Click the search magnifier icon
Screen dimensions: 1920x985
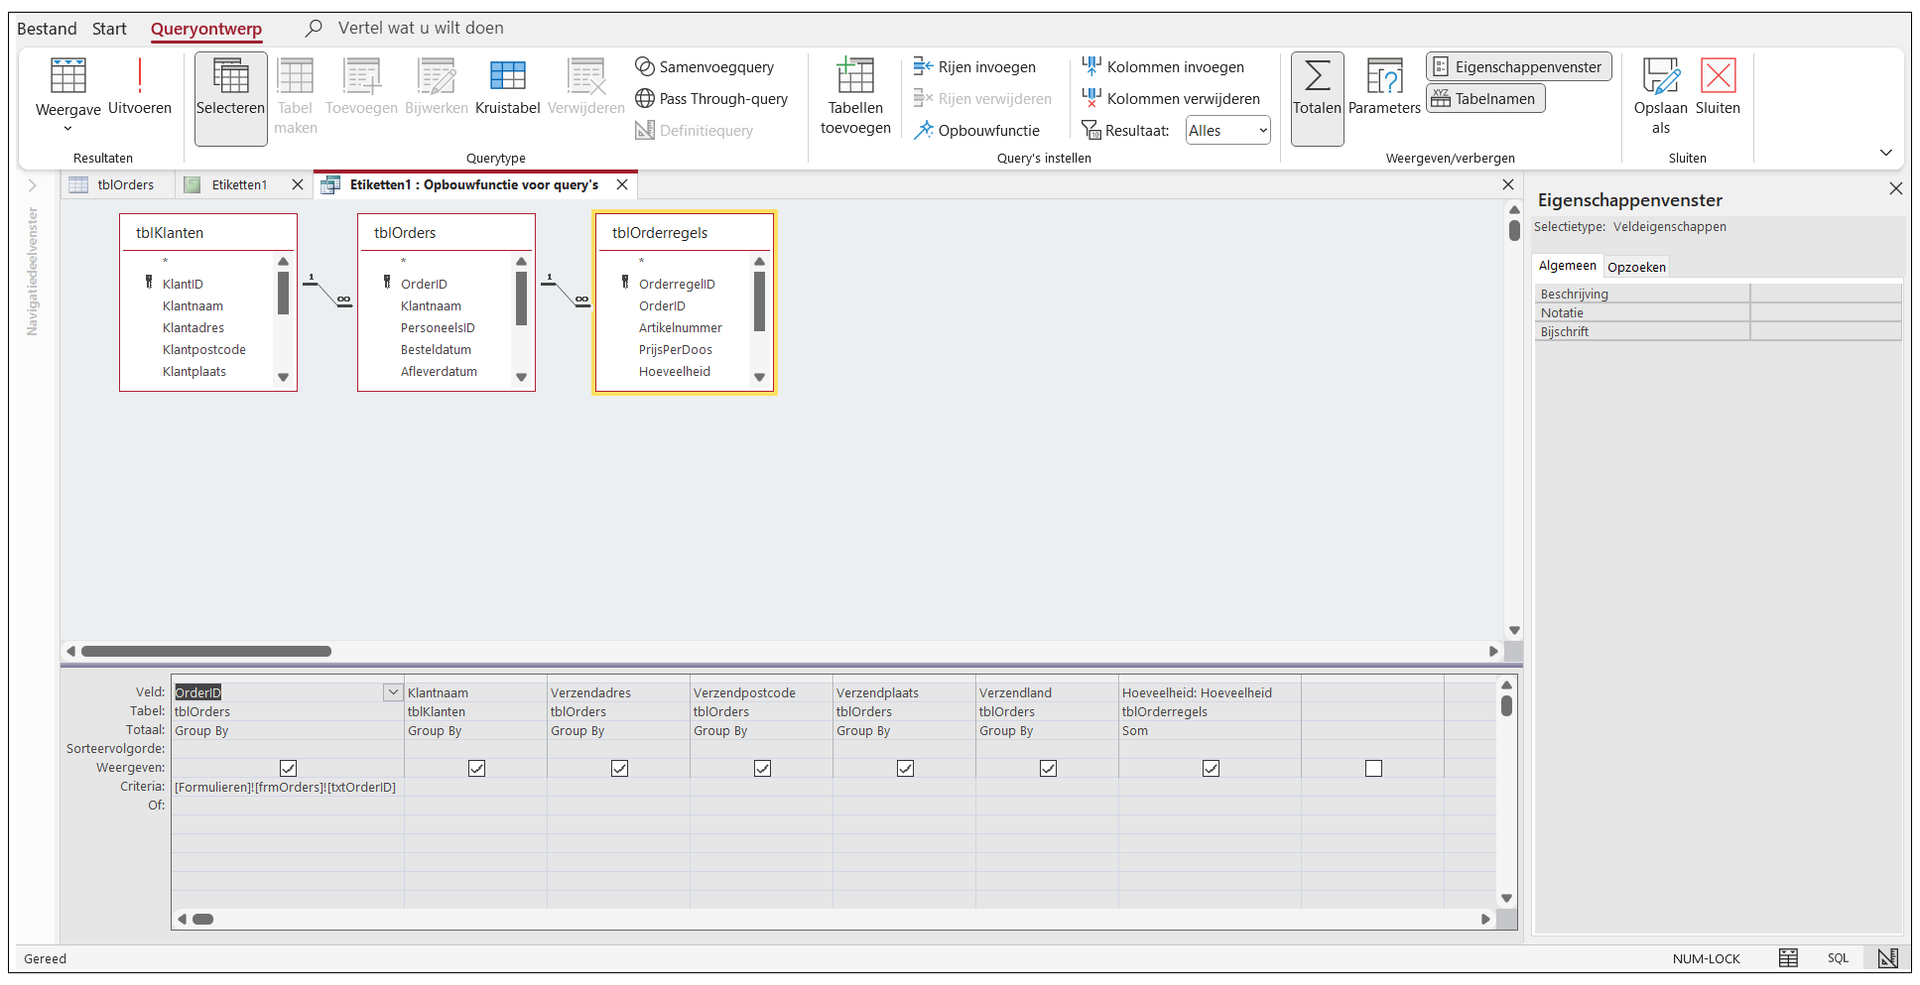(x=314, y=28)
